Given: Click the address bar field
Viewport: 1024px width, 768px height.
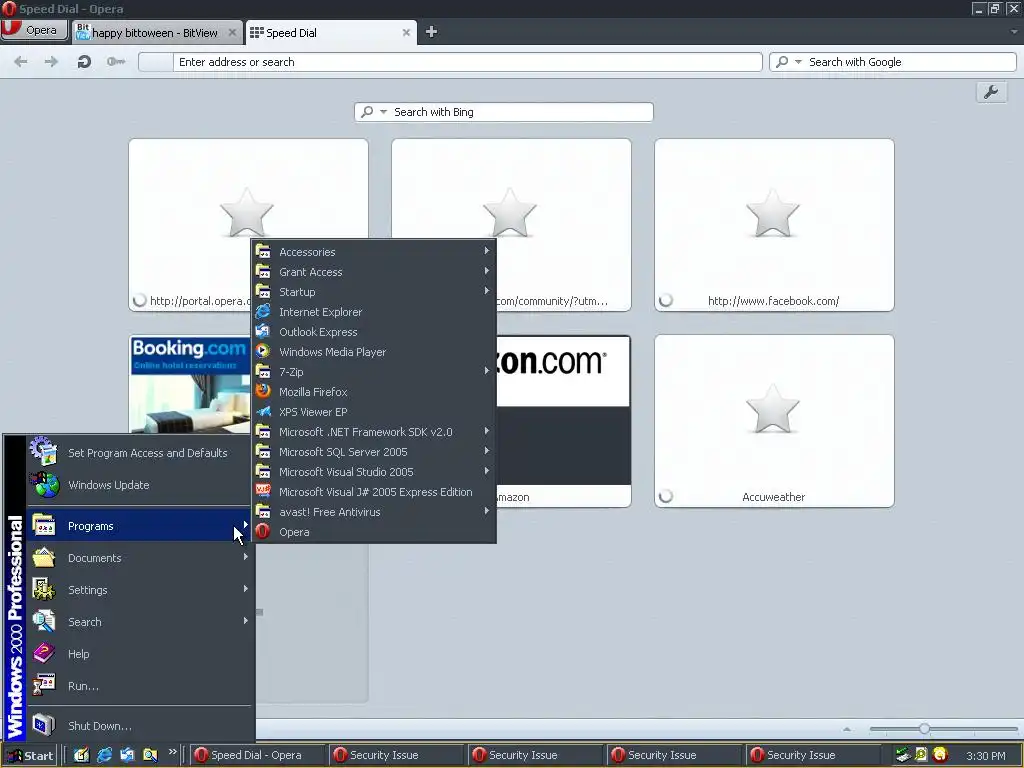Looking at the screenshot, I should 450,62.
